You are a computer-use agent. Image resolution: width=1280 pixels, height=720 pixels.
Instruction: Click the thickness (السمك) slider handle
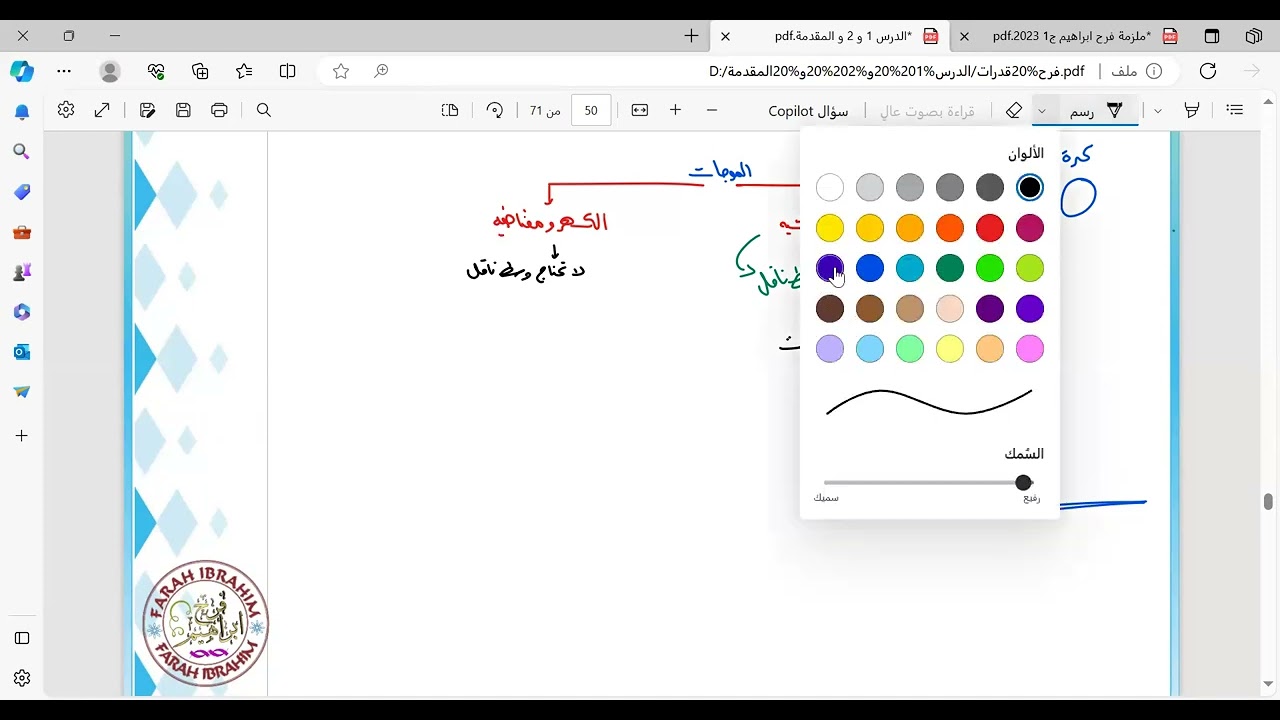[x=1024, y=483]
